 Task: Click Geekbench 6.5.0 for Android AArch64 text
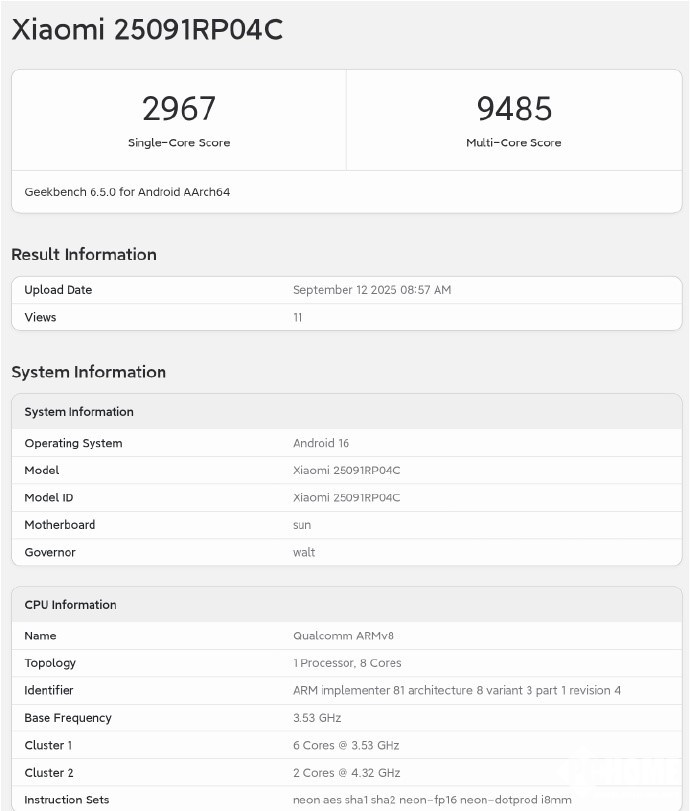[127, 192]
